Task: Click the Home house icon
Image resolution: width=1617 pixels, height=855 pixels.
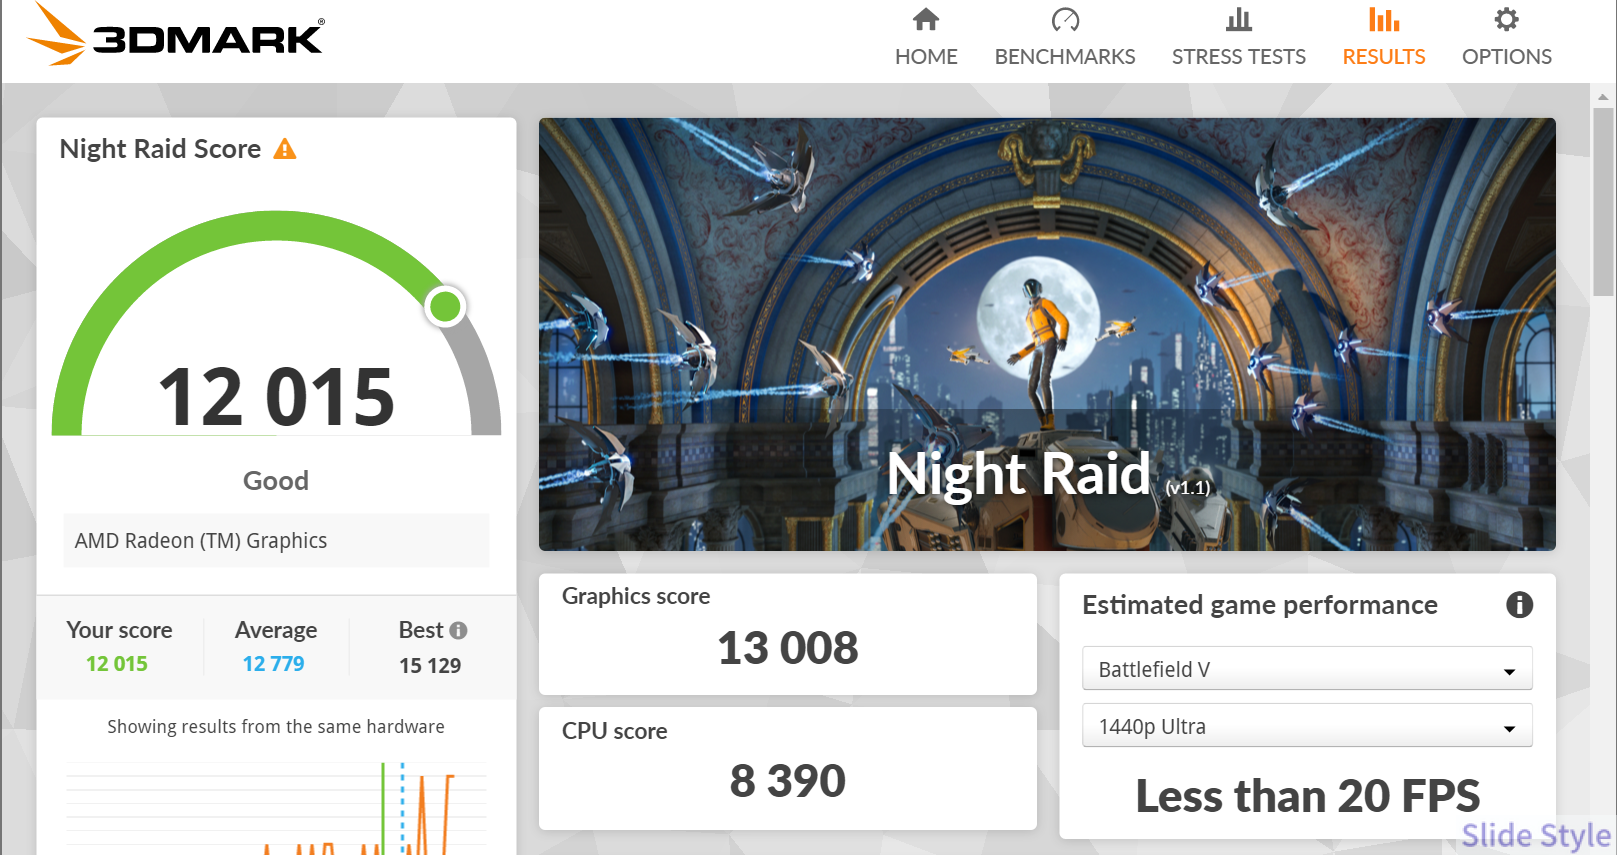Action: pyautogui.click(x=926, y=20)
